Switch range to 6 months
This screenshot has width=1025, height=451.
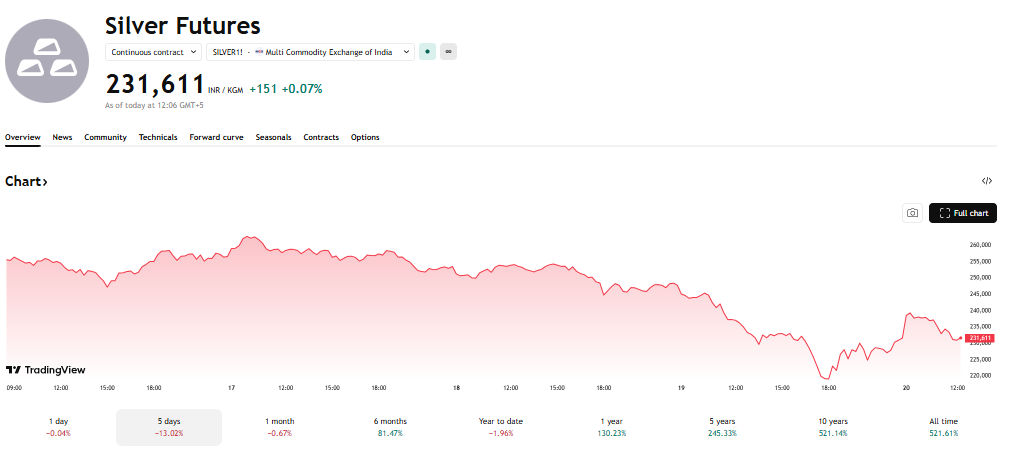[x=390, y=427]
